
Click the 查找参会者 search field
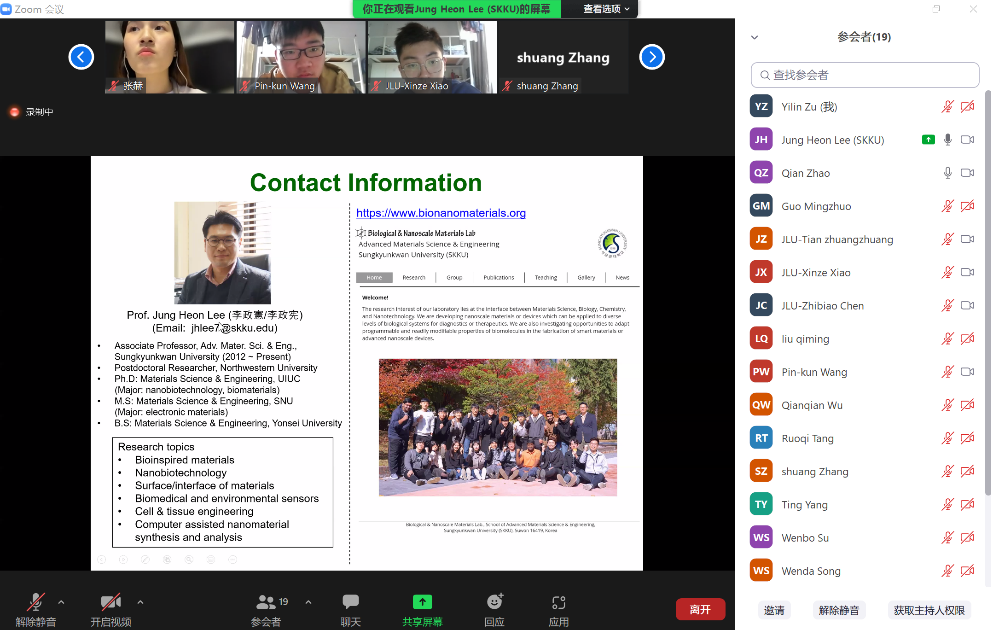tap(865, 75)
